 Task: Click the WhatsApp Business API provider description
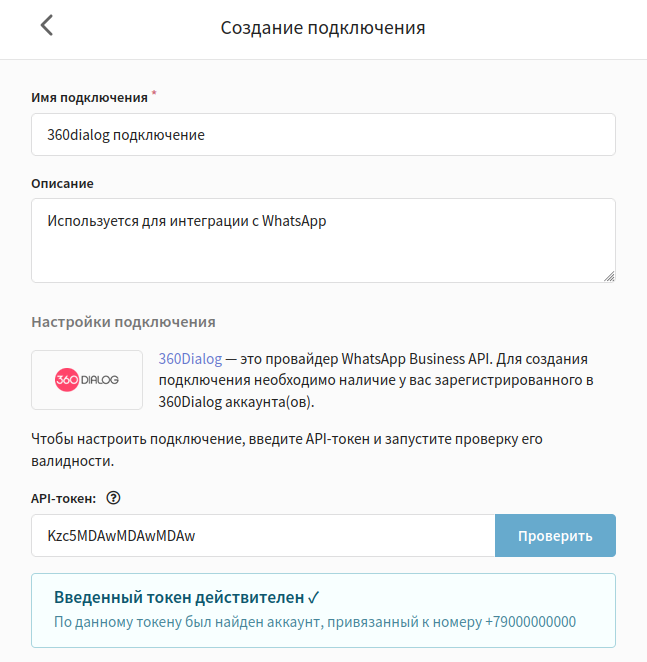376,380
